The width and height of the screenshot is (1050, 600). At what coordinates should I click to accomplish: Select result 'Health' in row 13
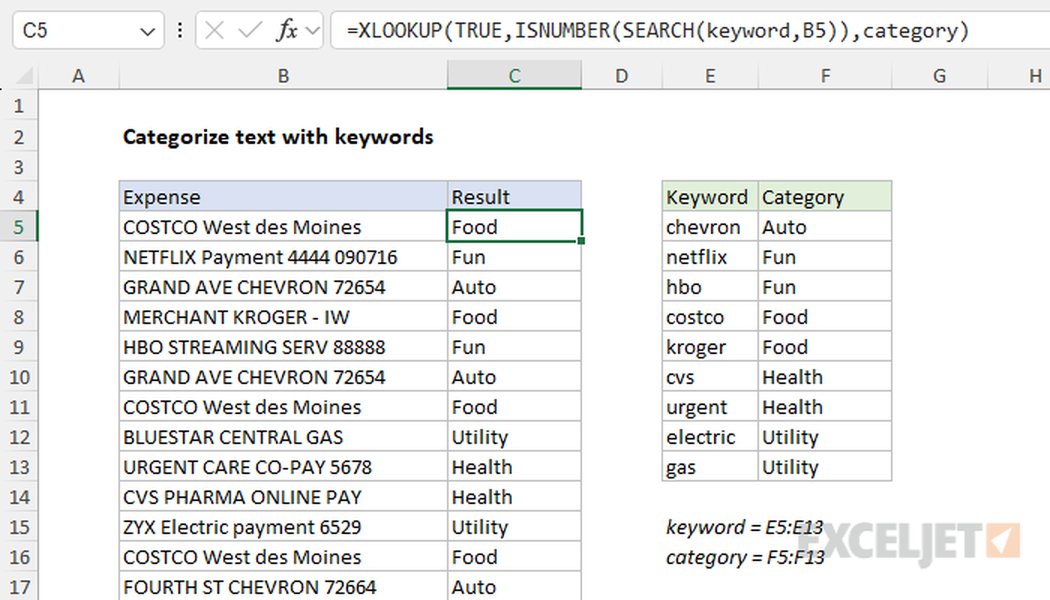(x=514, y=467)
